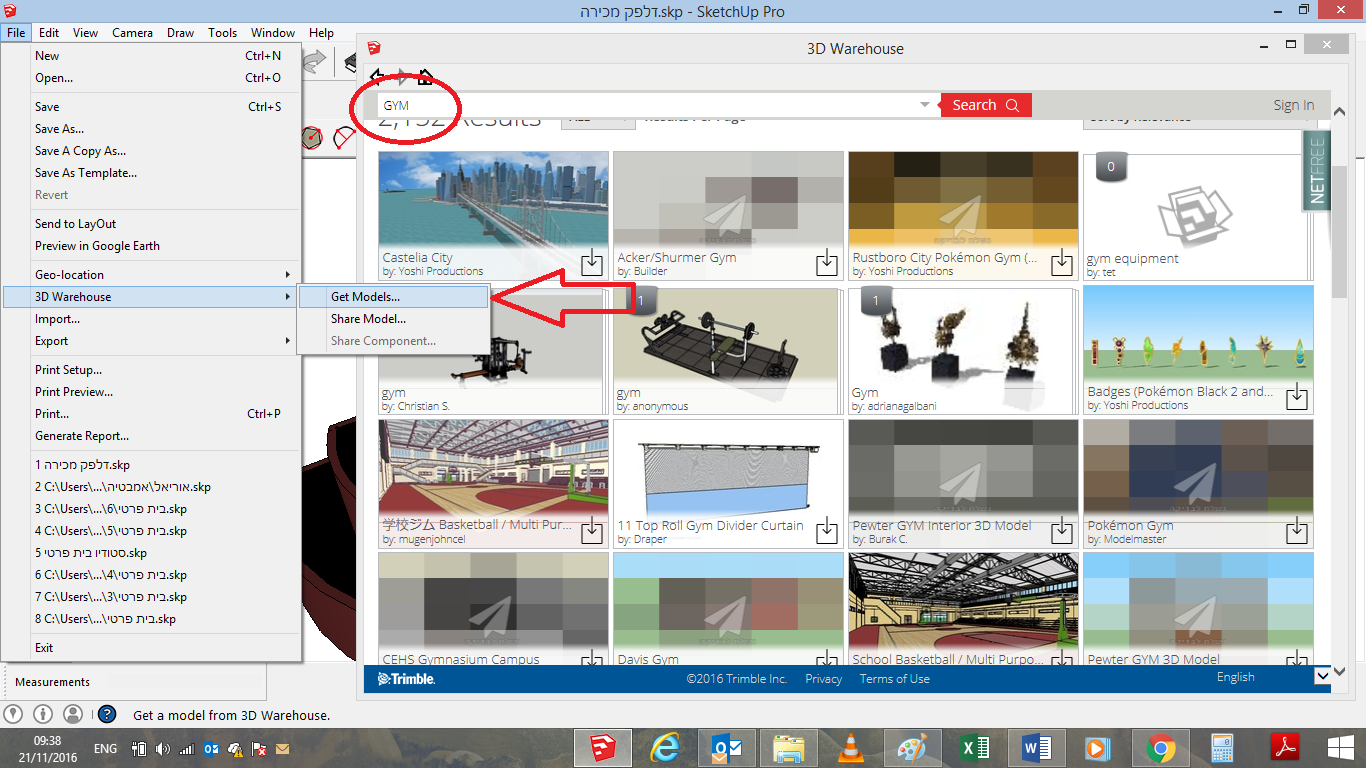Open the search box dropdown arrow
Screen dimensions: 1366x768
point(925,105)
